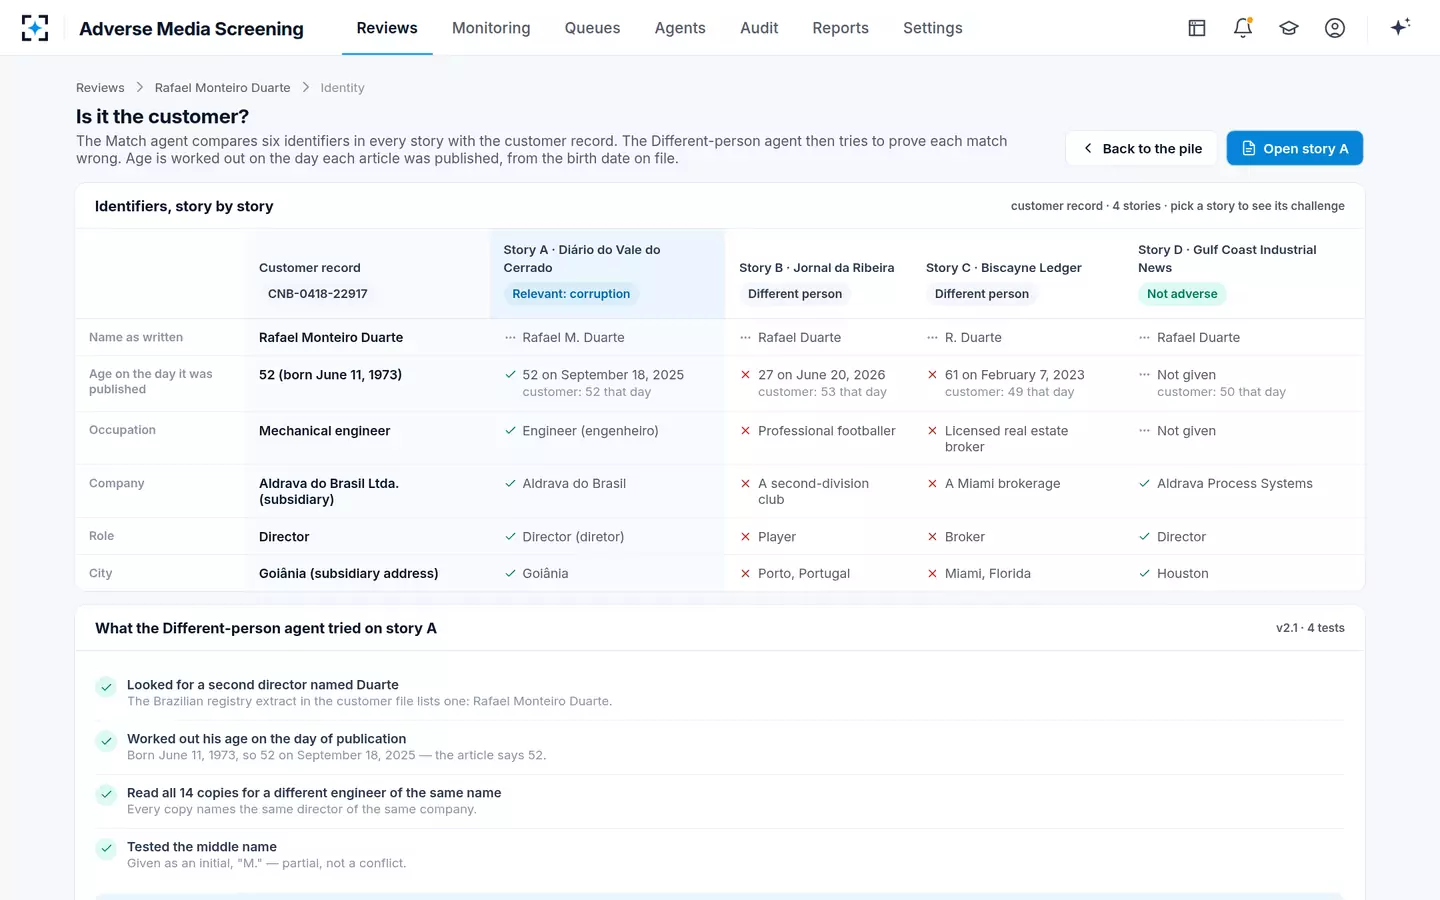Click the green check beside Engineer (engenheiro)
1440x900 pixels.
510,431
